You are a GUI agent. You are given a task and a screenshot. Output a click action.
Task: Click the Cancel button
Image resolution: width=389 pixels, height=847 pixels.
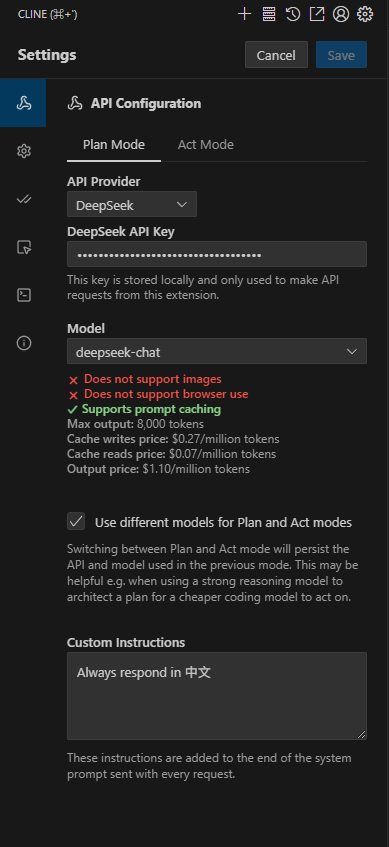276,55
